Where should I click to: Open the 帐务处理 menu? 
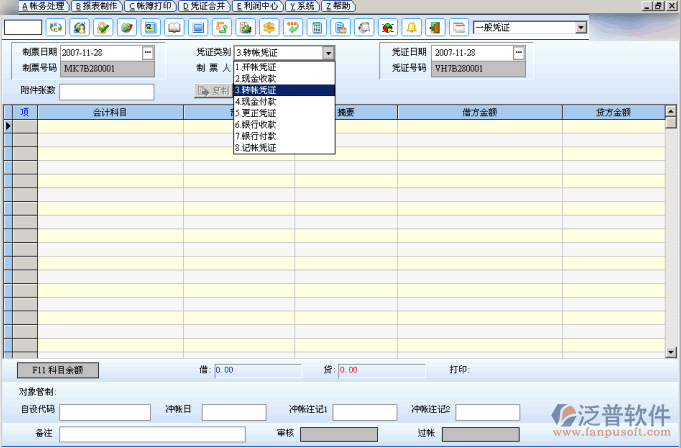pos(38,6)
